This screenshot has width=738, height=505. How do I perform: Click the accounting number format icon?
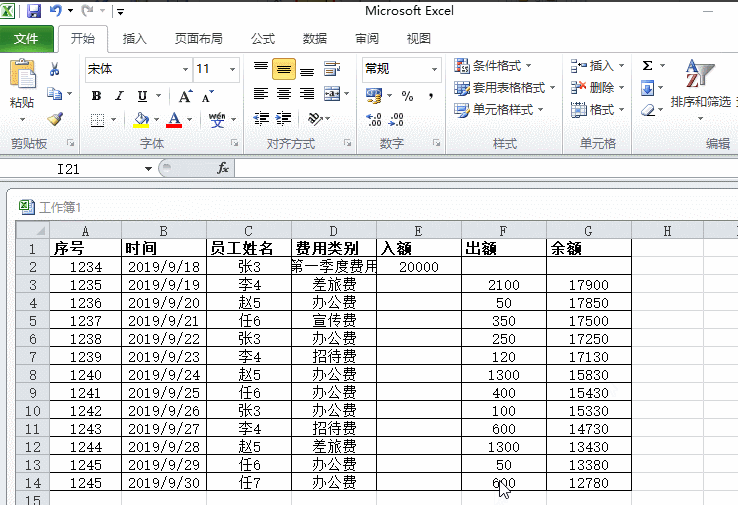374,96
